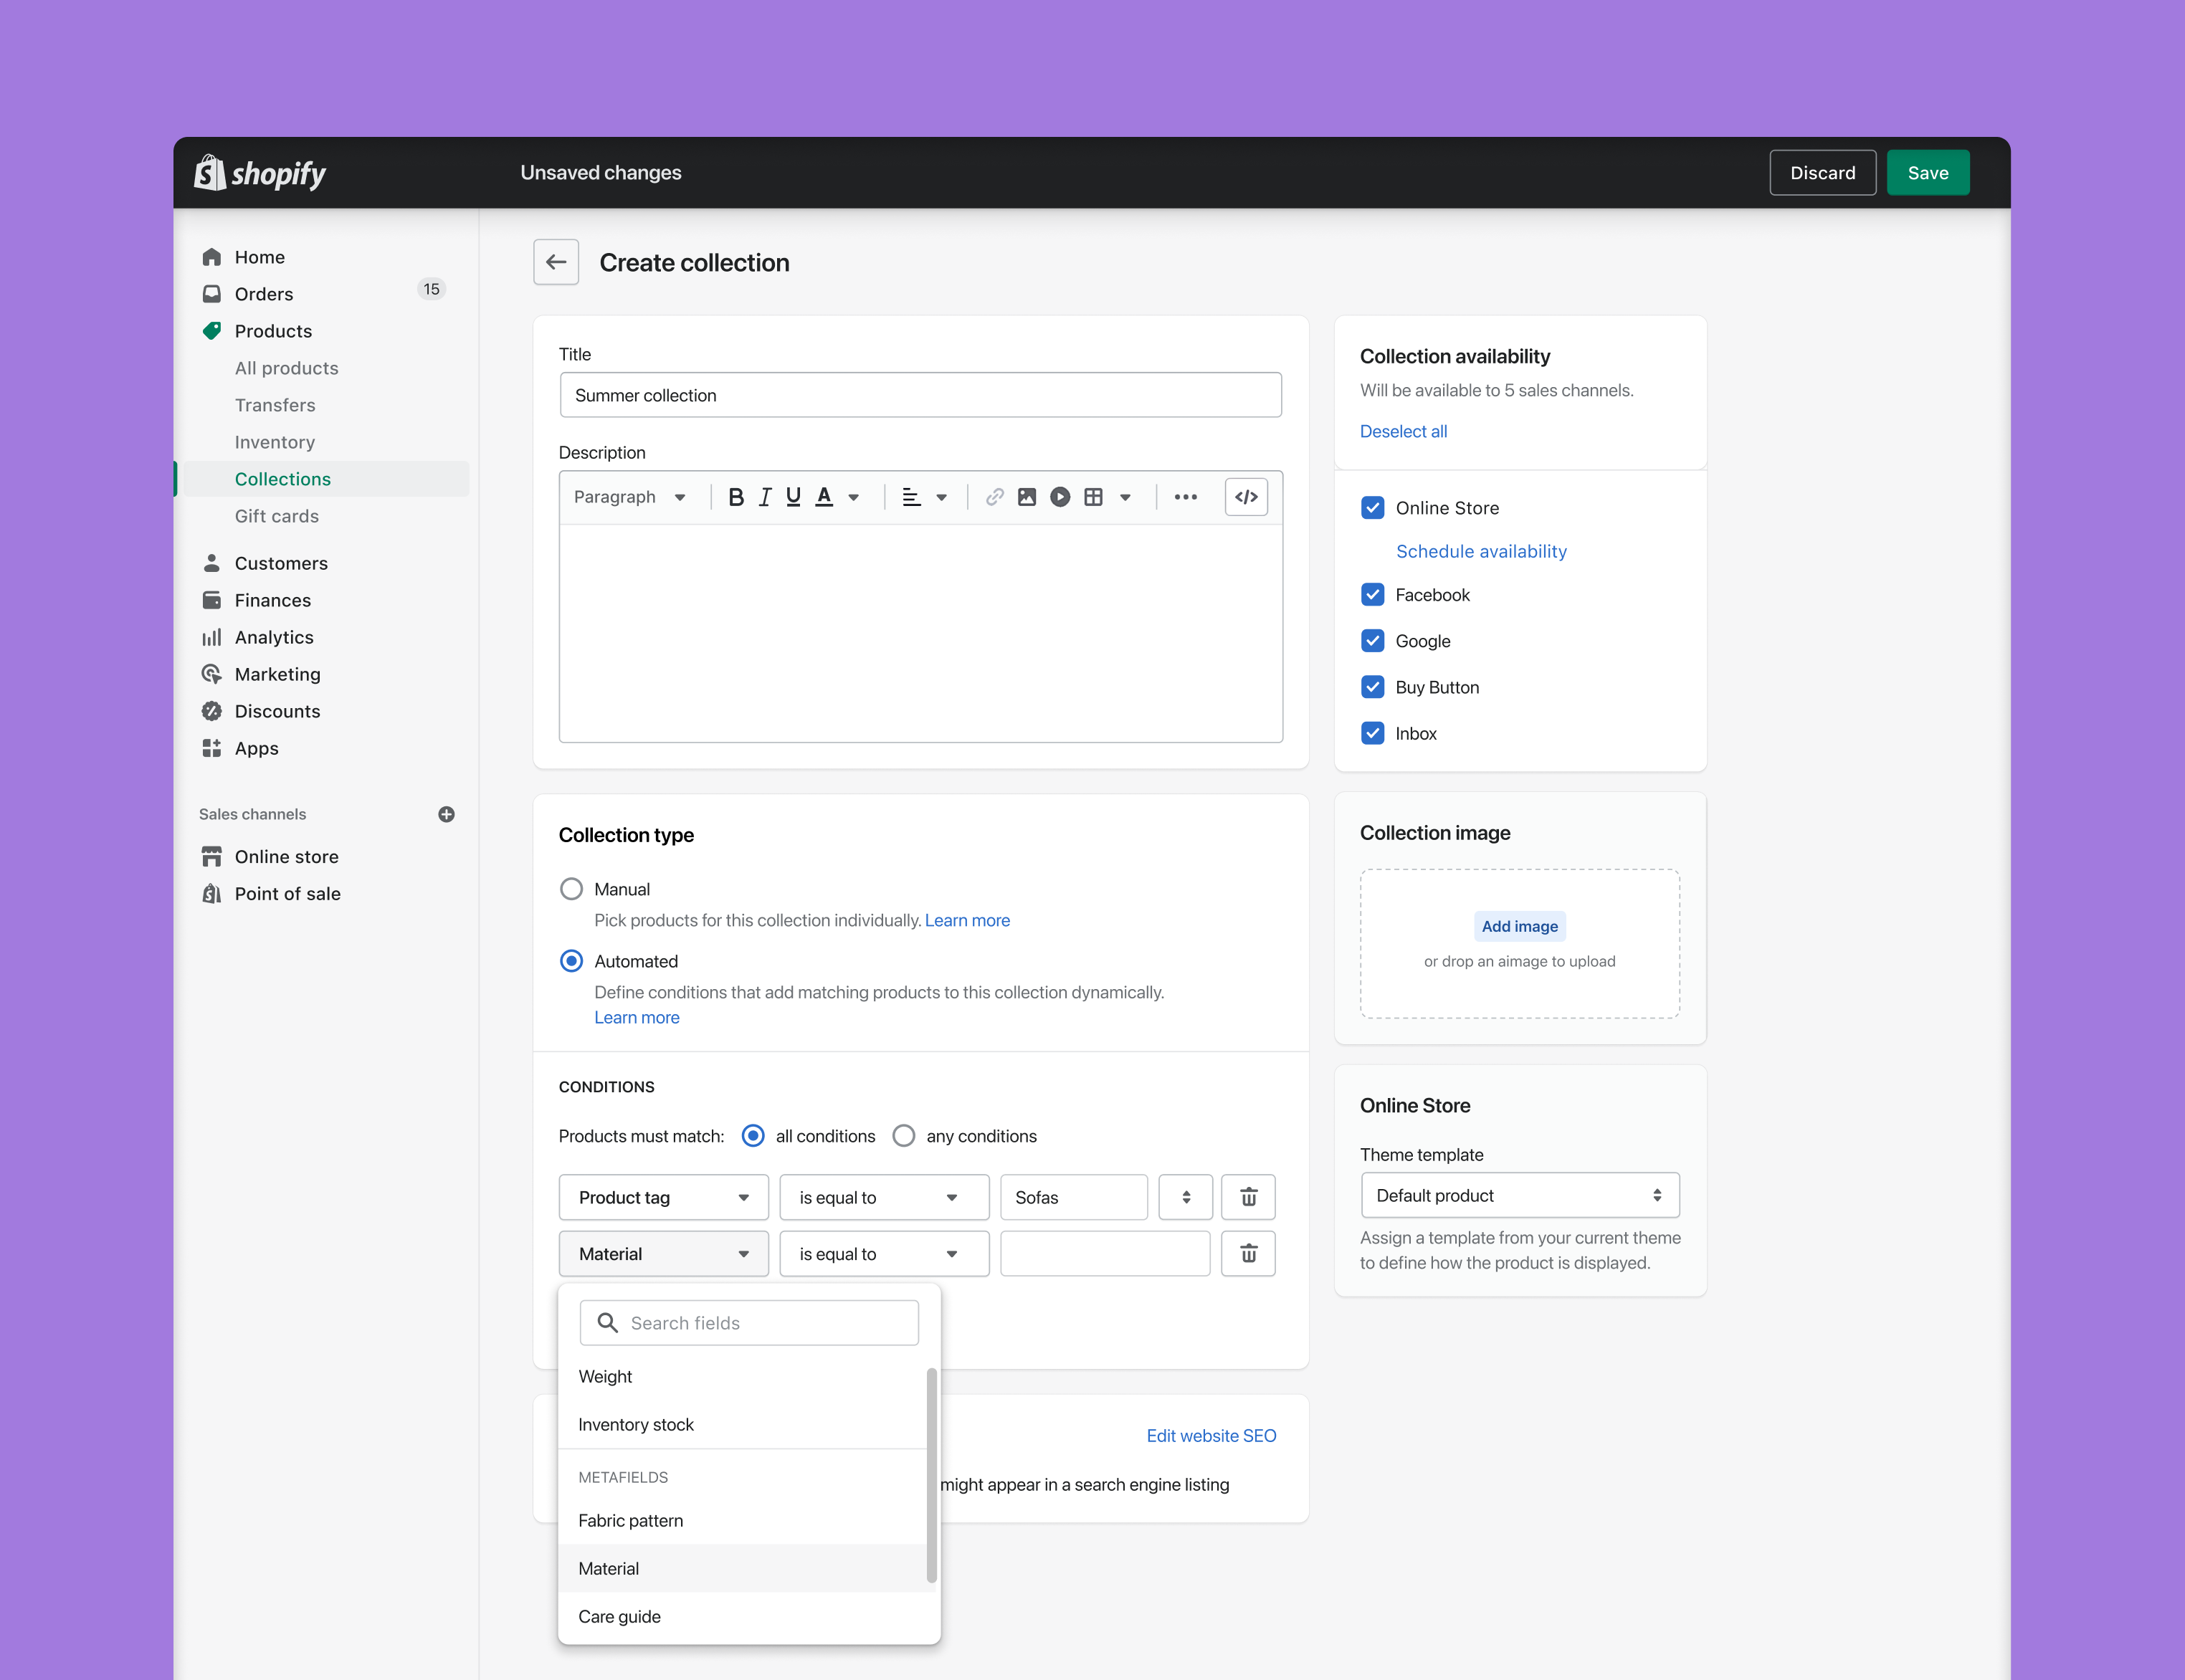
Task: Click the Title input field
Action: (920, 395)
